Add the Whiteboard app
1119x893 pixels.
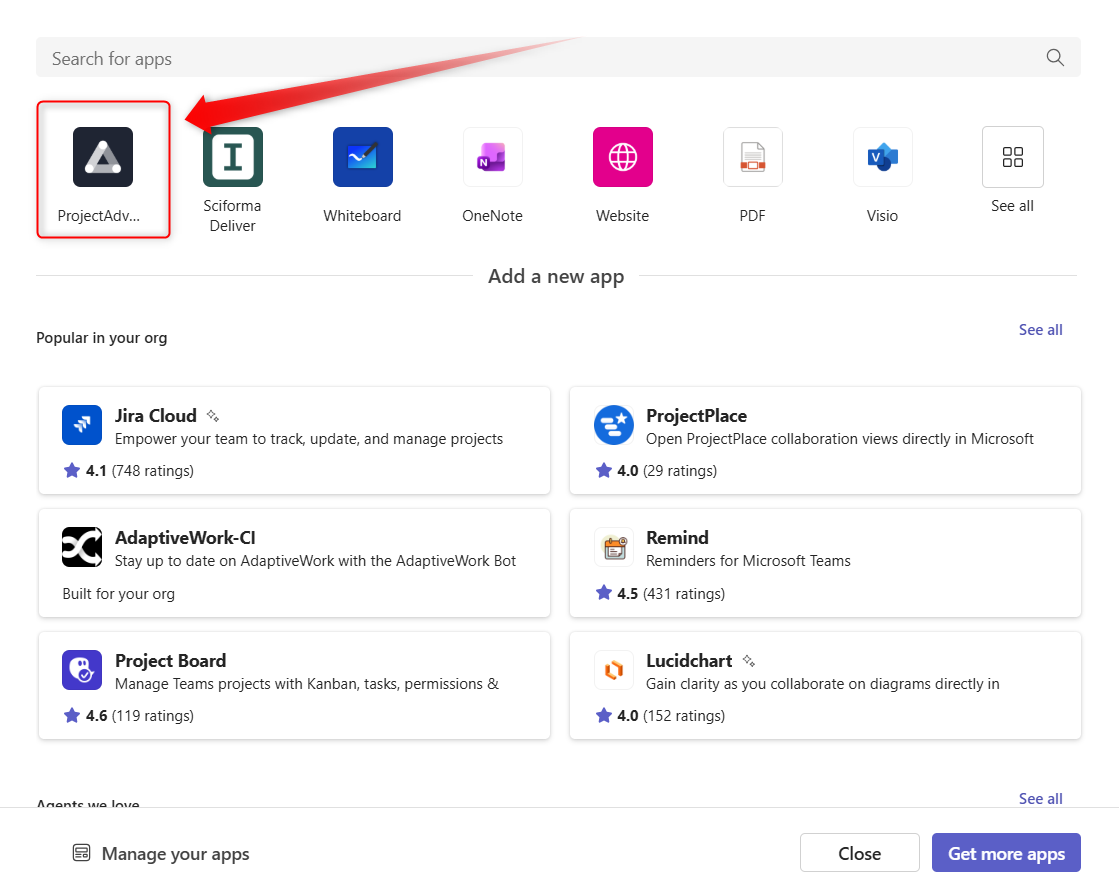[x=363, y=157]
